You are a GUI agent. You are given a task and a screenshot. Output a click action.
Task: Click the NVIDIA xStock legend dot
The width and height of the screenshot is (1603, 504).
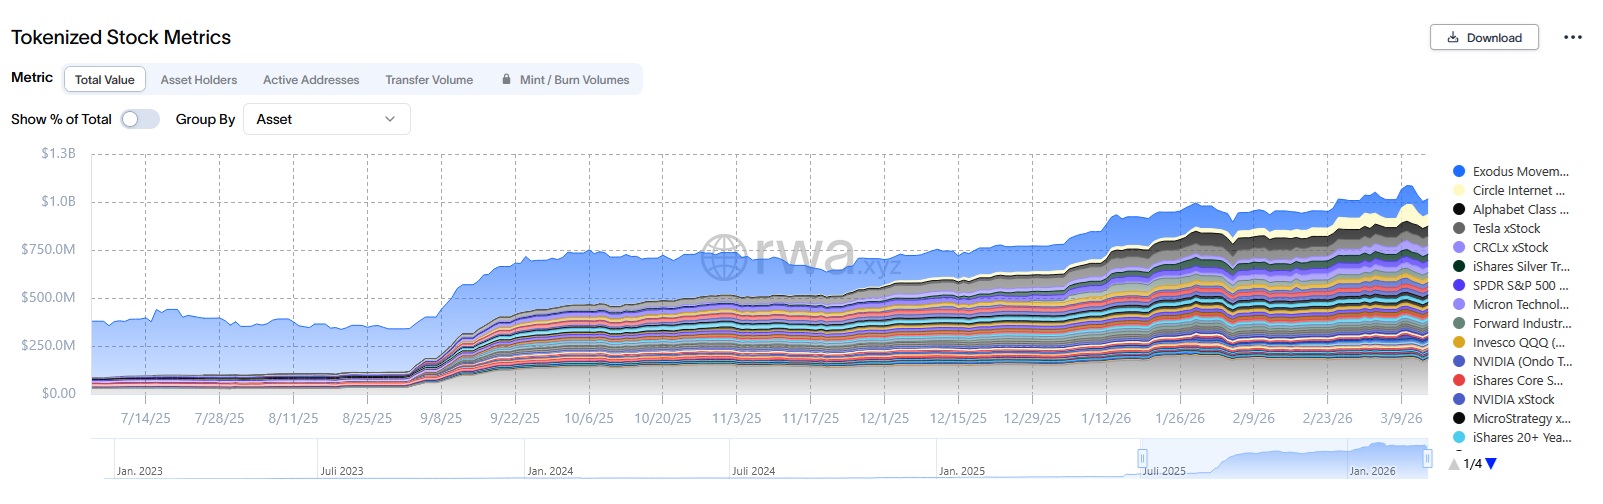click(x=1459, y=399)
